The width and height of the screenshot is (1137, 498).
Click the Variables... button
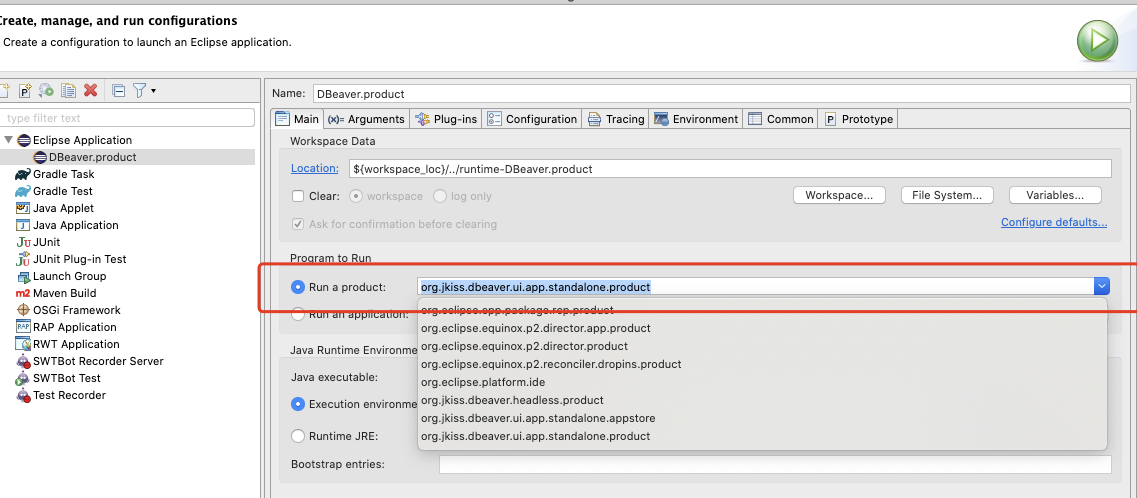click(1055, 195)
